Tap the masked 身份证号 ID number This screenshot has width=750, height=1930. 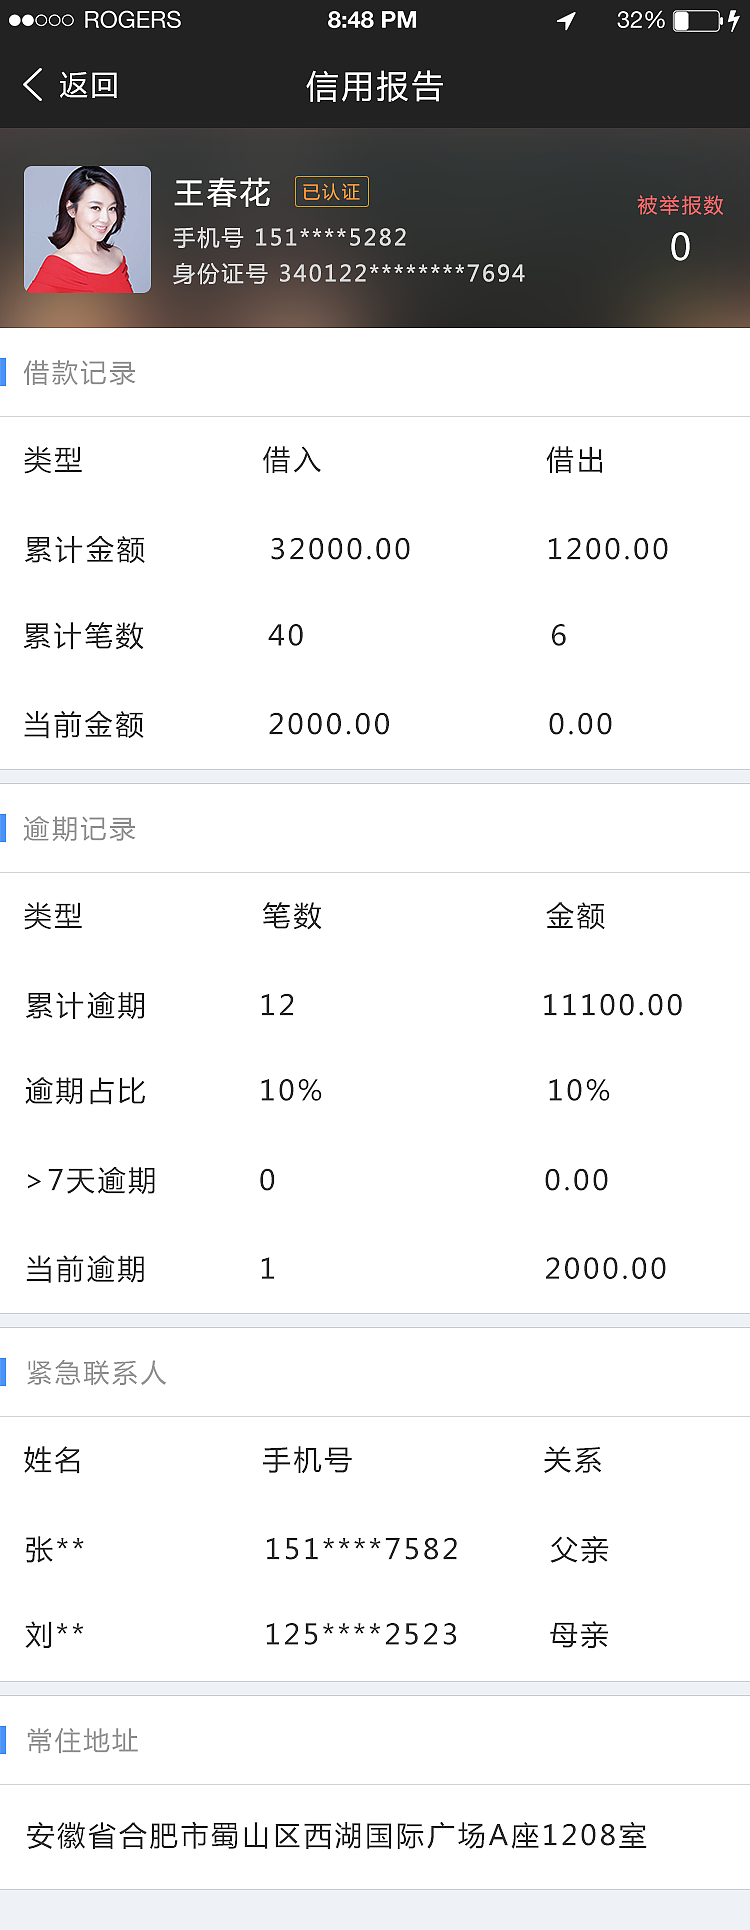click(401, 274)
